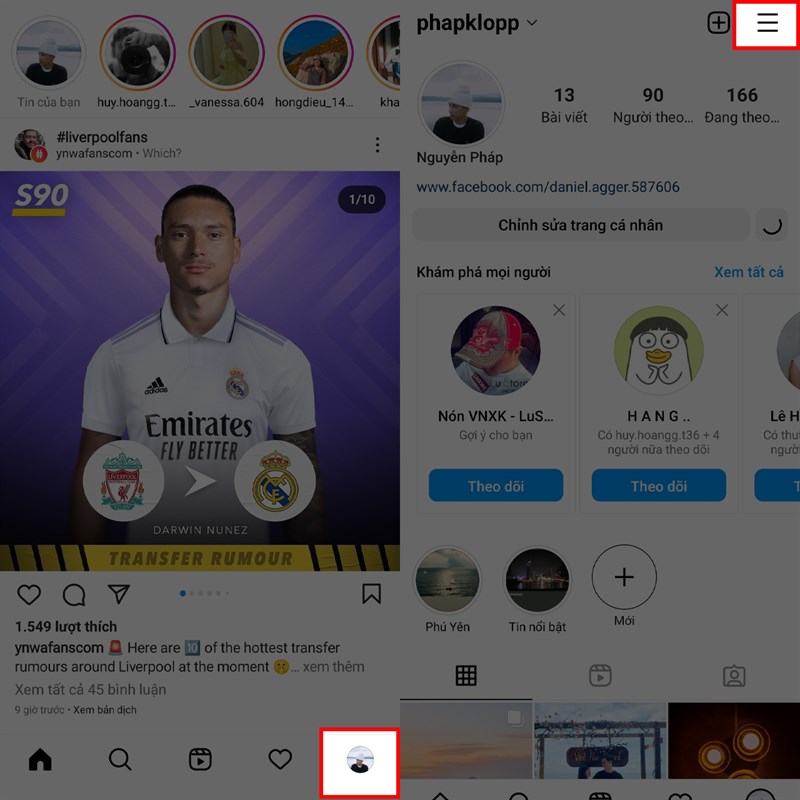The width and height of the screenshot is (800, 800).
Task: Open Reels icon in feed bottom bar
Action: 200,759
